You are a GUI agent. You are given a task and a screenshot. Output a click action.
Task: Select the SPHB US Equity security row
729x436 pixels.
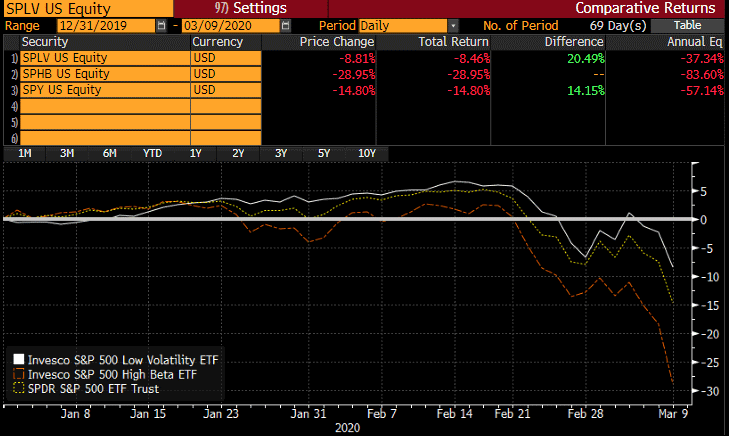pos(105,74)
